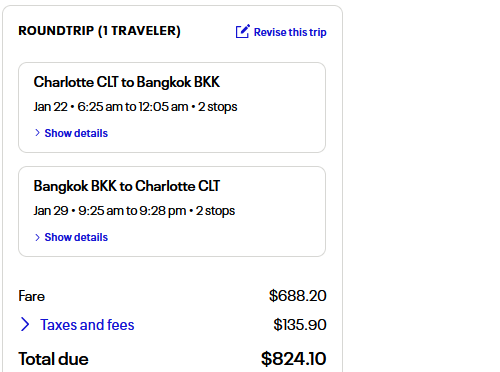Expand the chevron for Bangkok to Charlotte details
This screenshot has width=500, height=372.
(37, 237)
